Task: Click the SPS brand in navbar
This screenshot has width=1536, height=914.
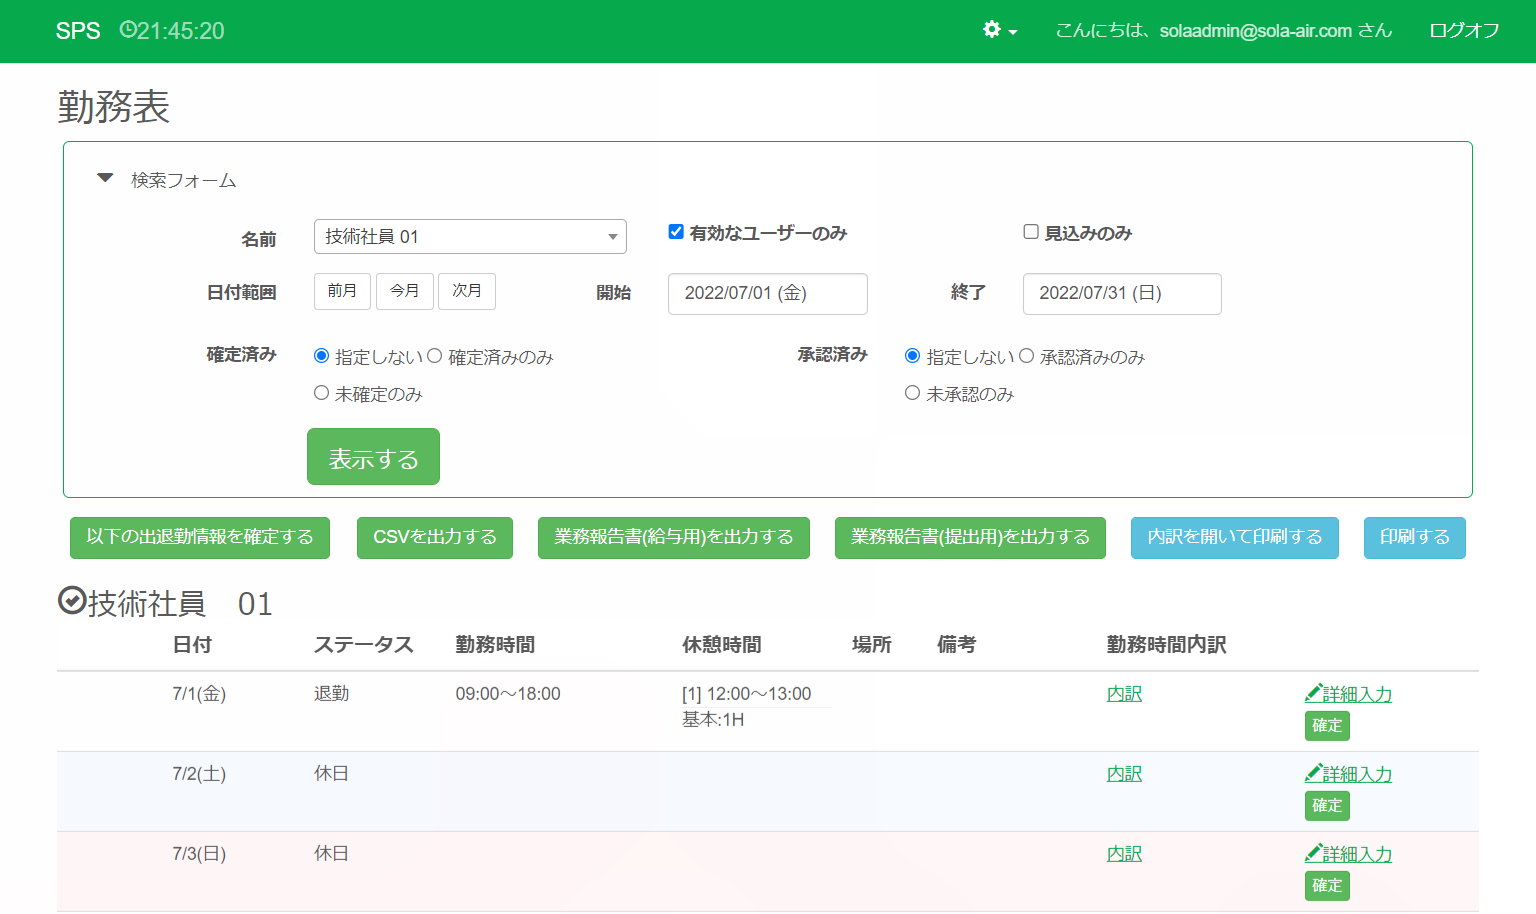Action: (78, 31)
